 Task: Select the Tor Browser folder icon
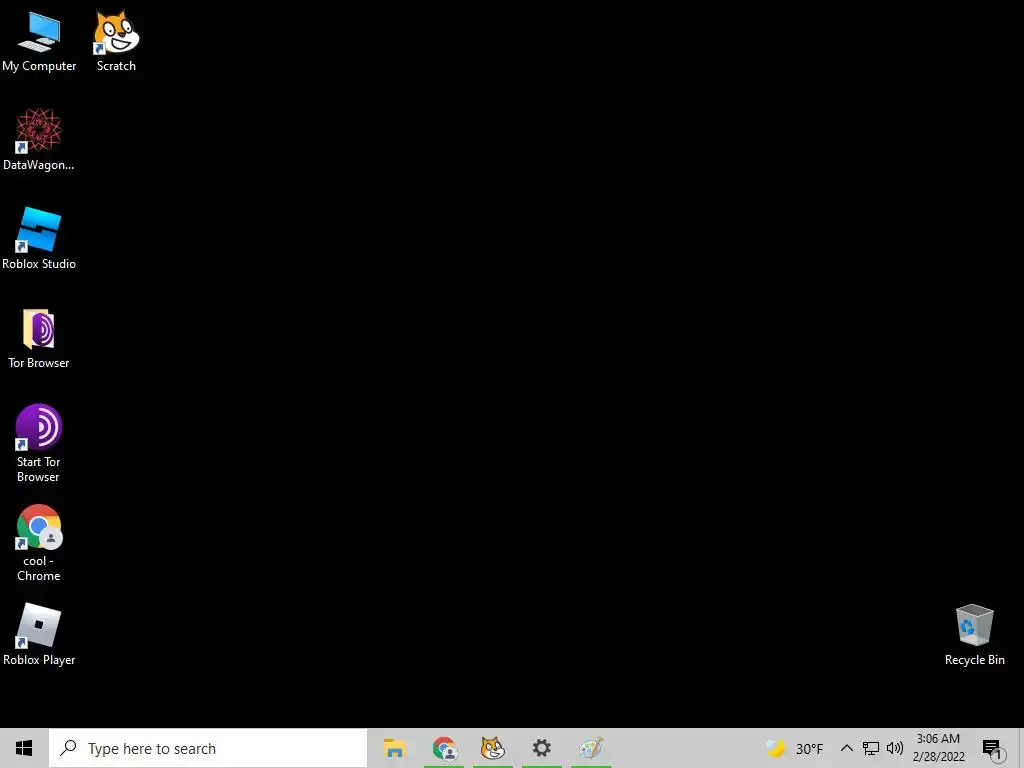39,338
